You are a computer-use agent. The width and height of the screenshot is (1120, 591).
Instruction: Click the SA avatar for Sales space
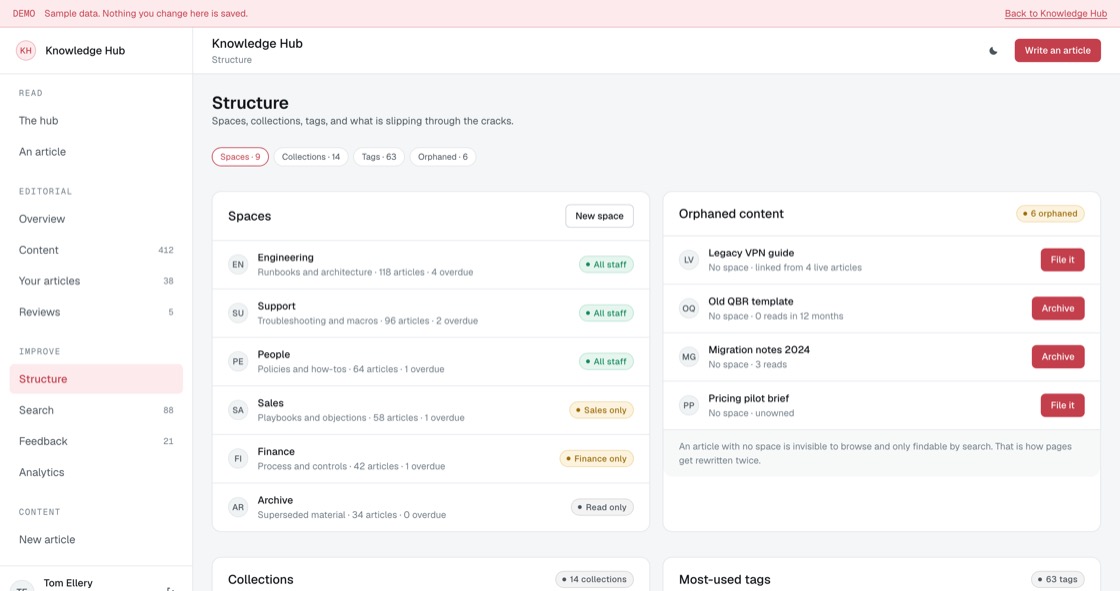[x=238, y=410]
